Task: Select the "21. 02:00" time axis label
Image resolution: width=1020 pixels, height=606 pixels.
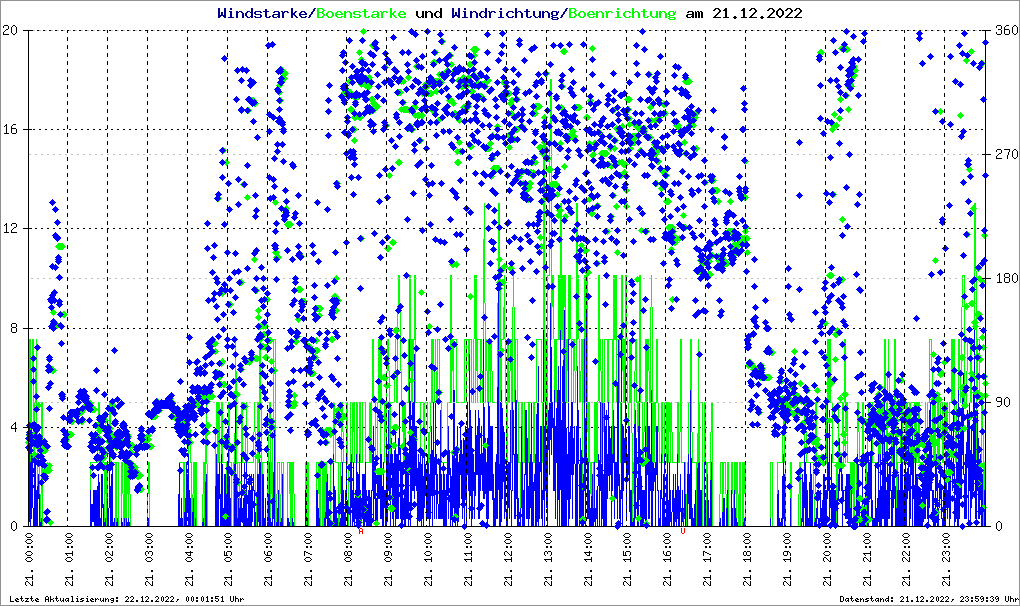Action: tap(109, 559)
